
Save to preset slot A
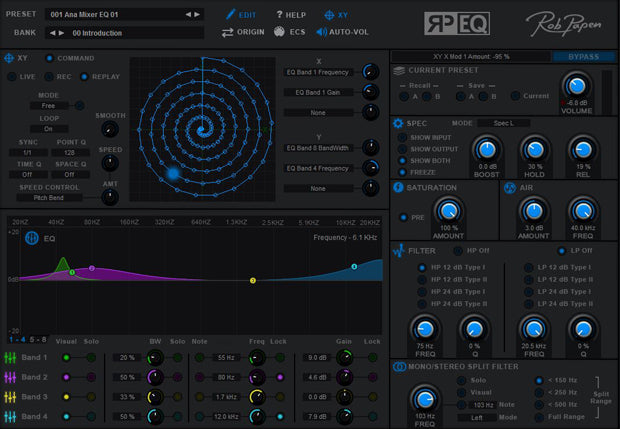[x=460, y=96]
